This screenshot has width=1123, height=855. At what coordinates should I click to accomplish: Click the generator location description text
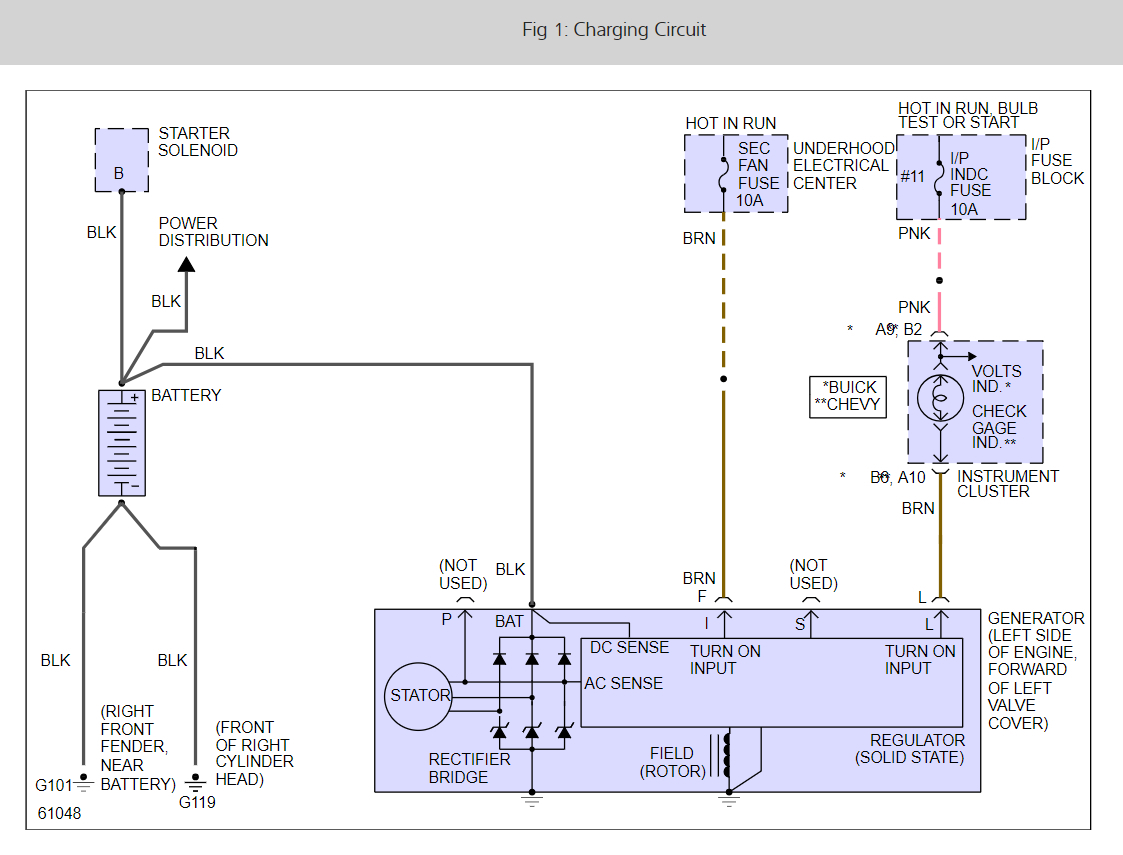[1036, 670]
